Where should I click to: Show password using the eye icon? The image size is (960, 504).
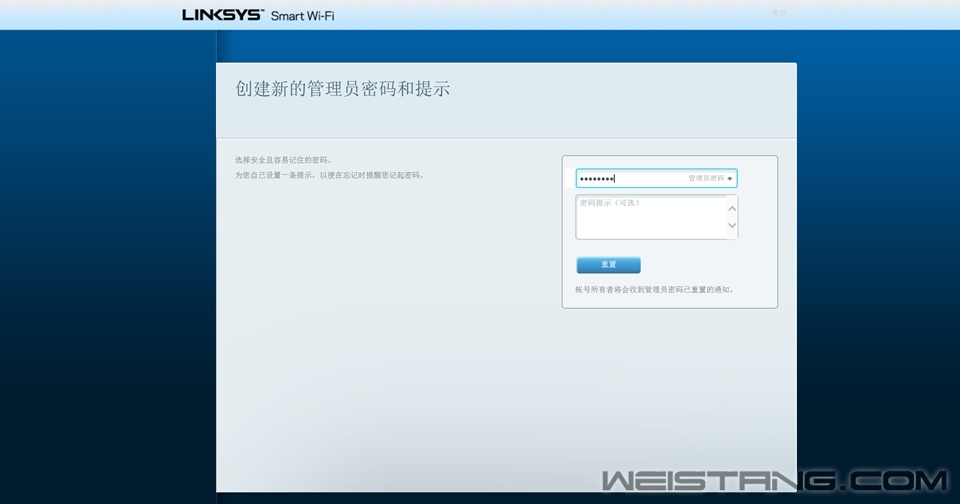[x=730, y=178]
